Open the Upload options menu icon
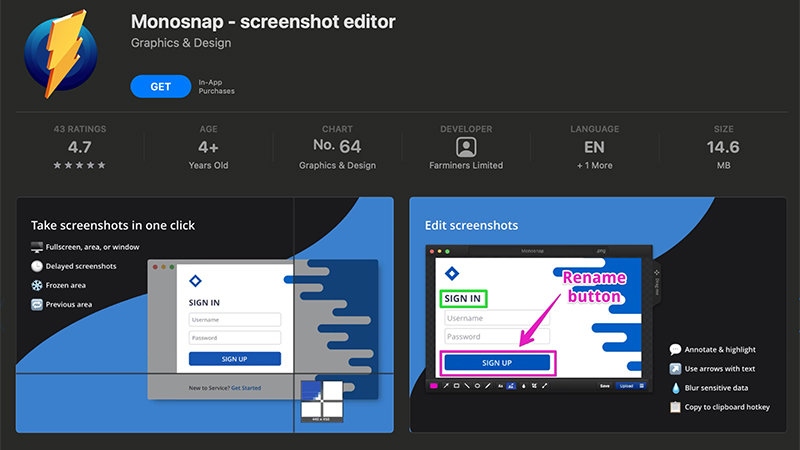 coord(642,386)
